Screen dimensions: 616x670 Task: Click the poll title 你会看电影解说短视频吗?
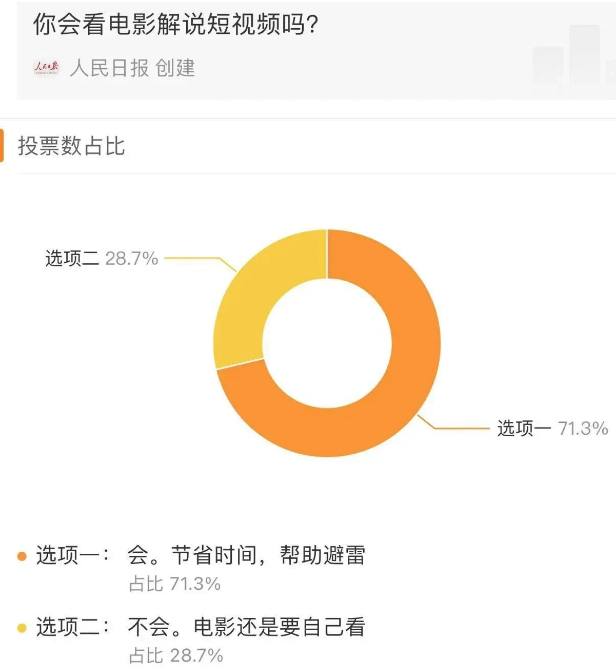point(176,24)
